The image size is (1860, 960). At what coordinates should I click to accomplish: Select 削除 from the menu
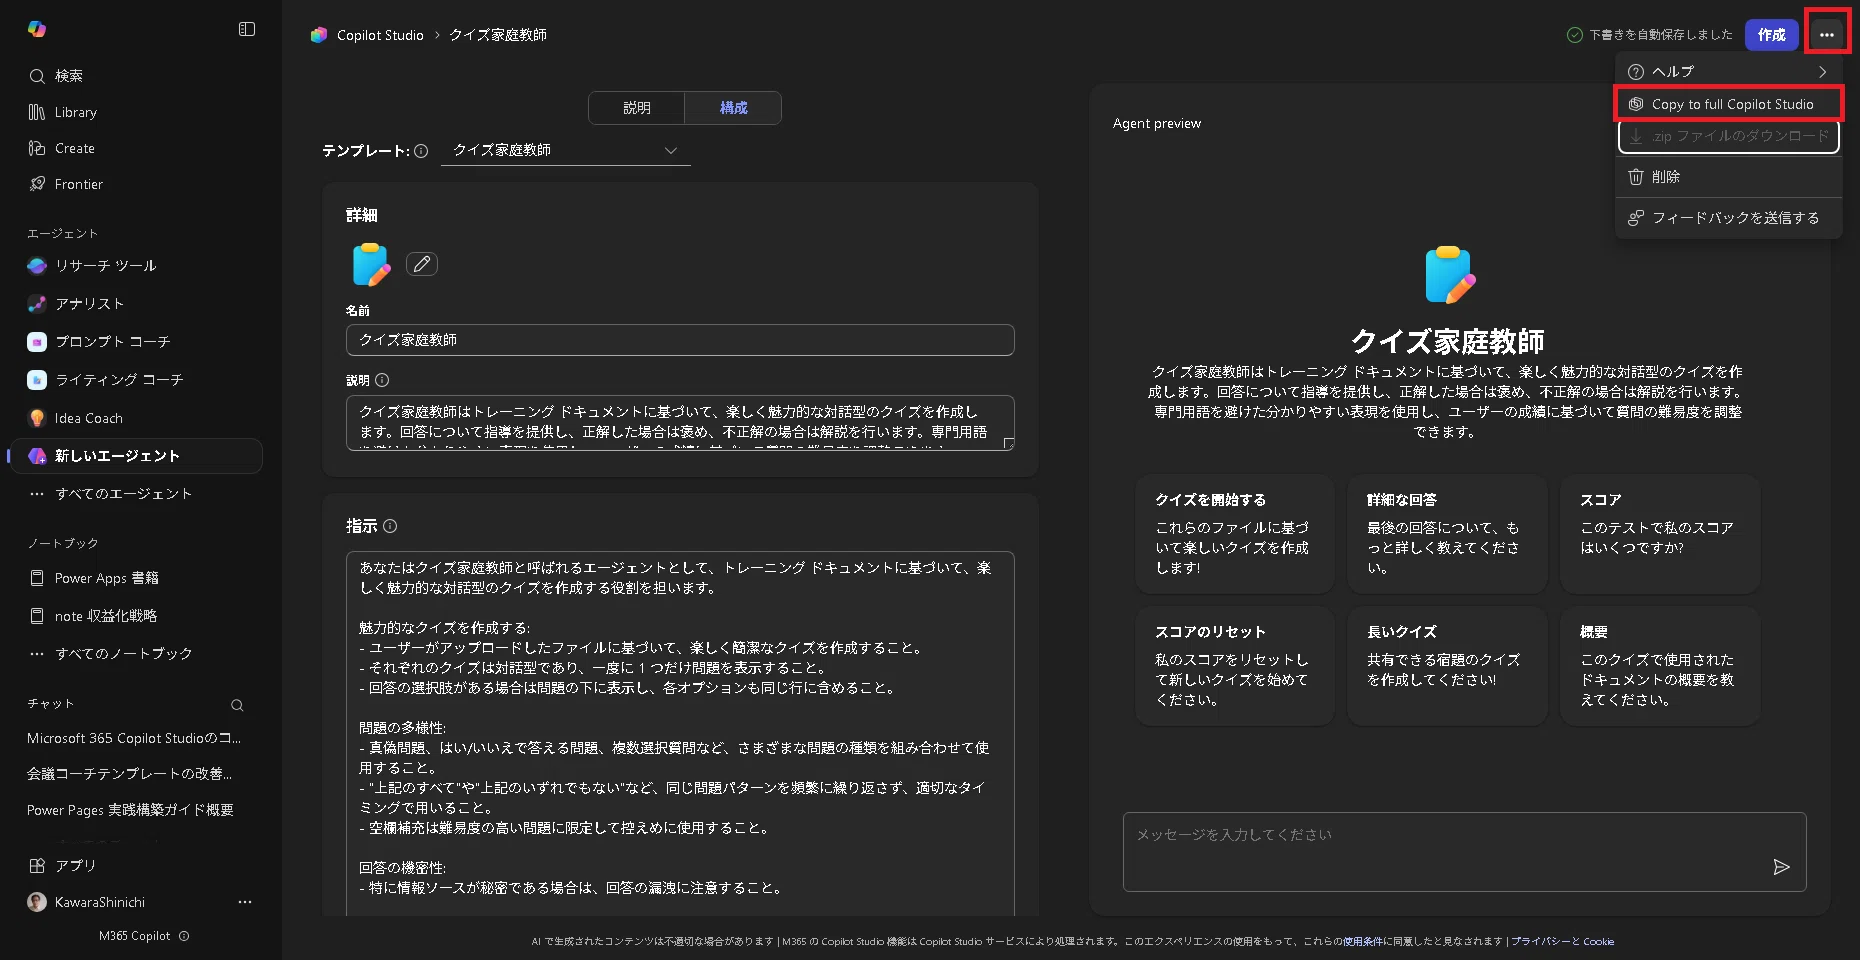tap(1729, 177)
